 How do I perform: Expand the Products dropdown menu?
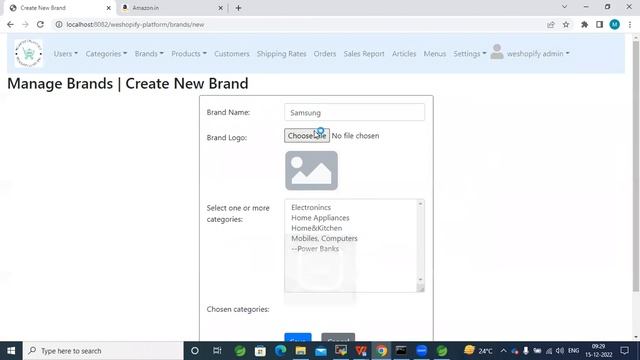click(189, 53)
